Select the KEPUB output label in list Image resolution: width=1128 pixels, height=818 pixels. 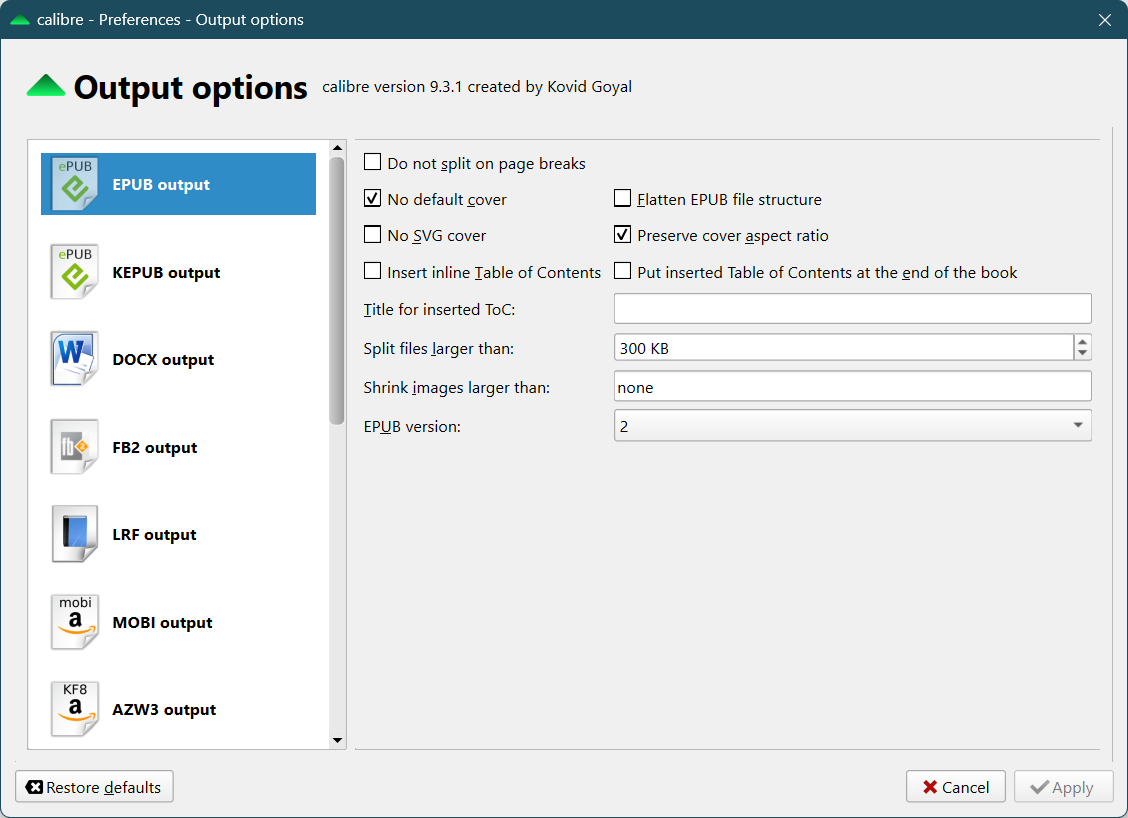(166, 272)
